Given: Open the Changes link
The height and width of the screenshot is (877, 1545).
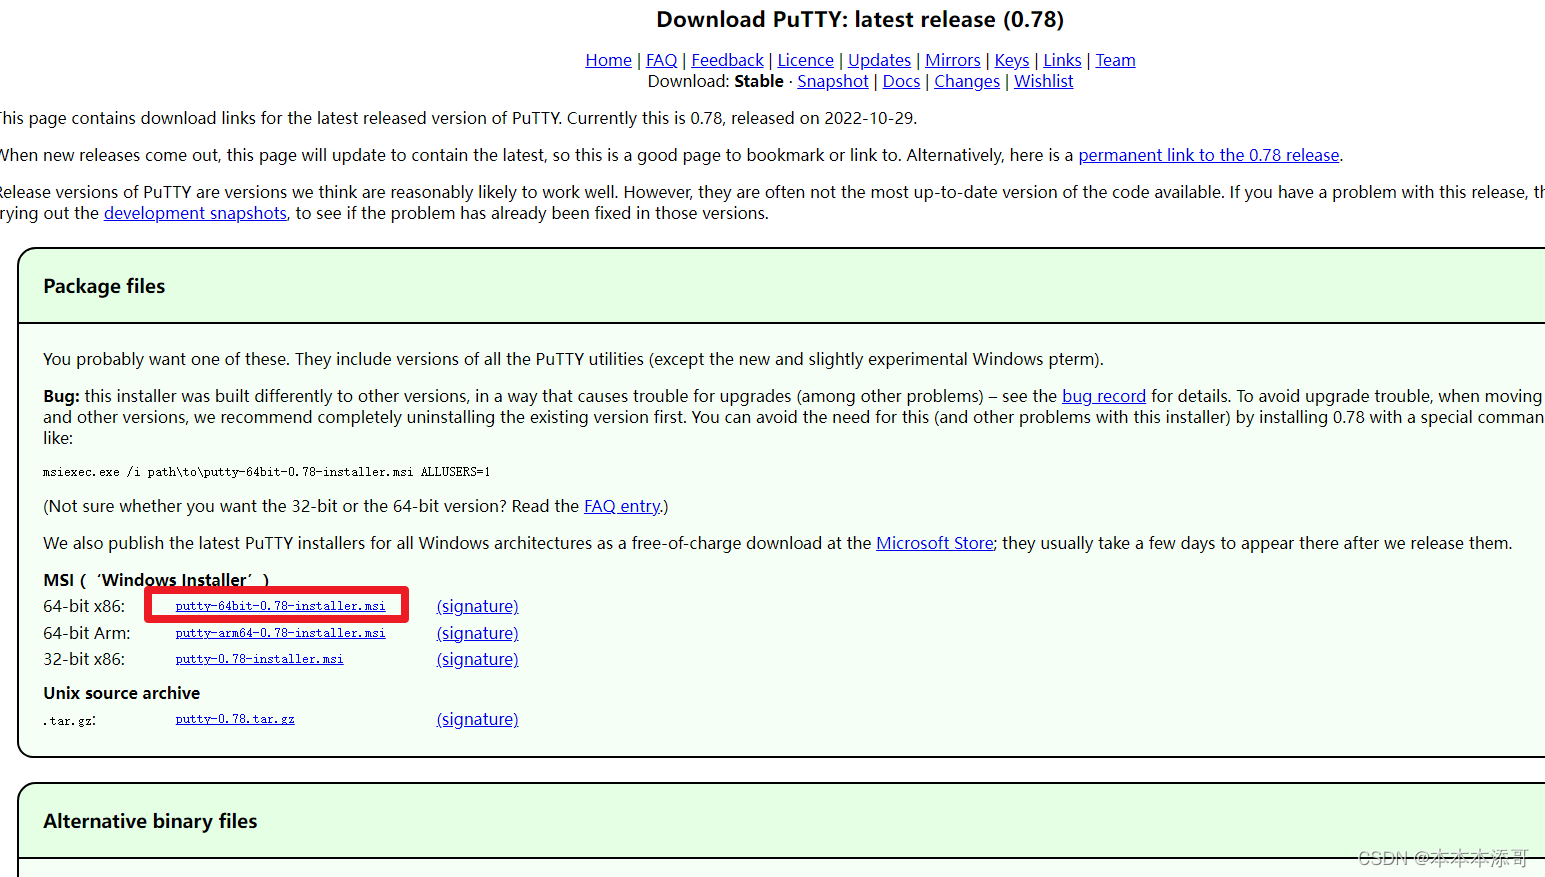Looking at the screenshot, I should (x=966, y=81).
